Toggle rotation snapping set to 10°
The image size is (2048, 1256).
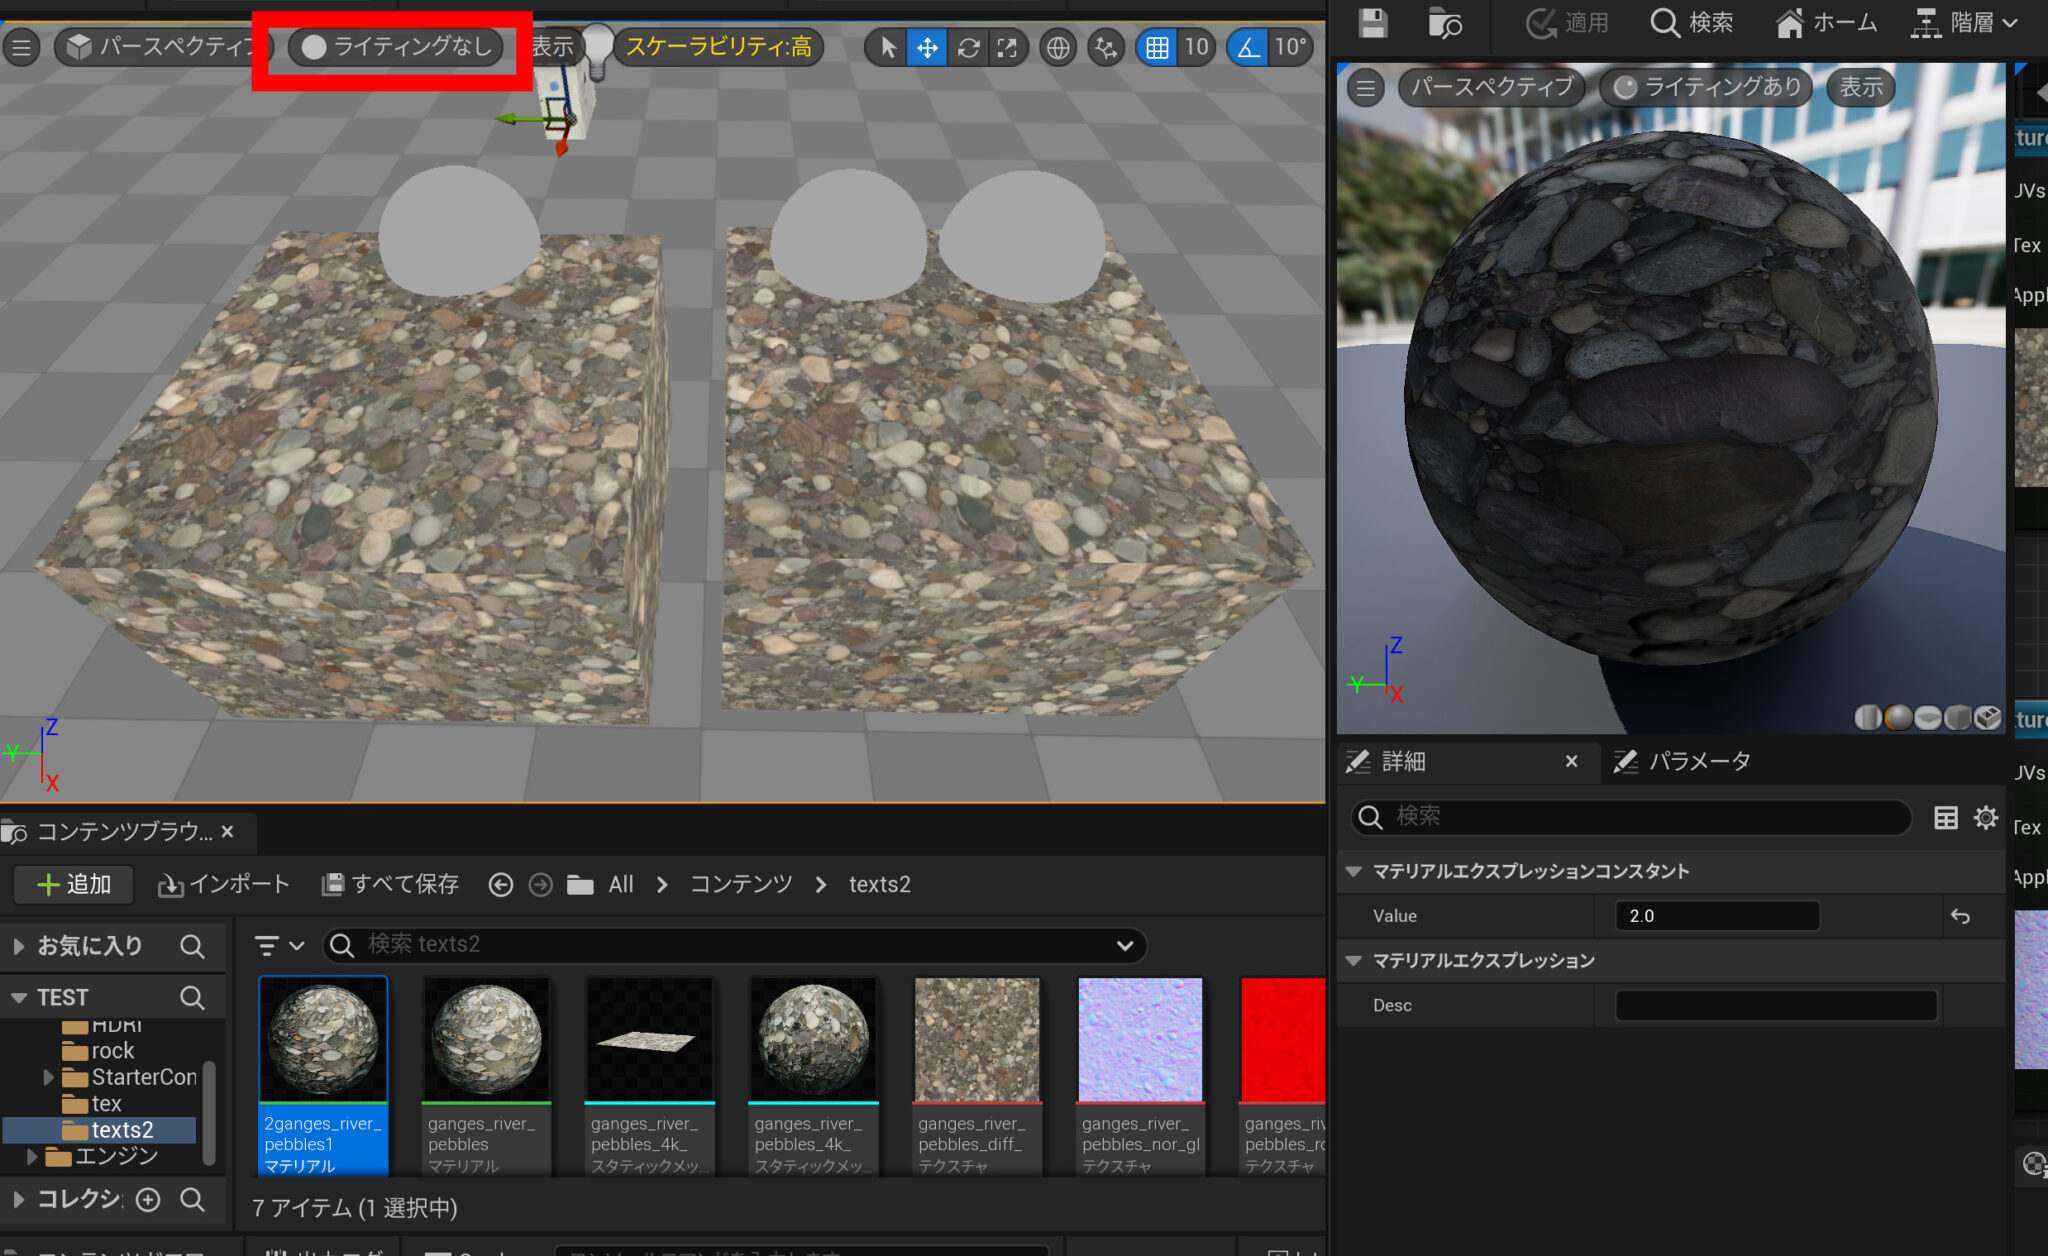point(1247,47)
